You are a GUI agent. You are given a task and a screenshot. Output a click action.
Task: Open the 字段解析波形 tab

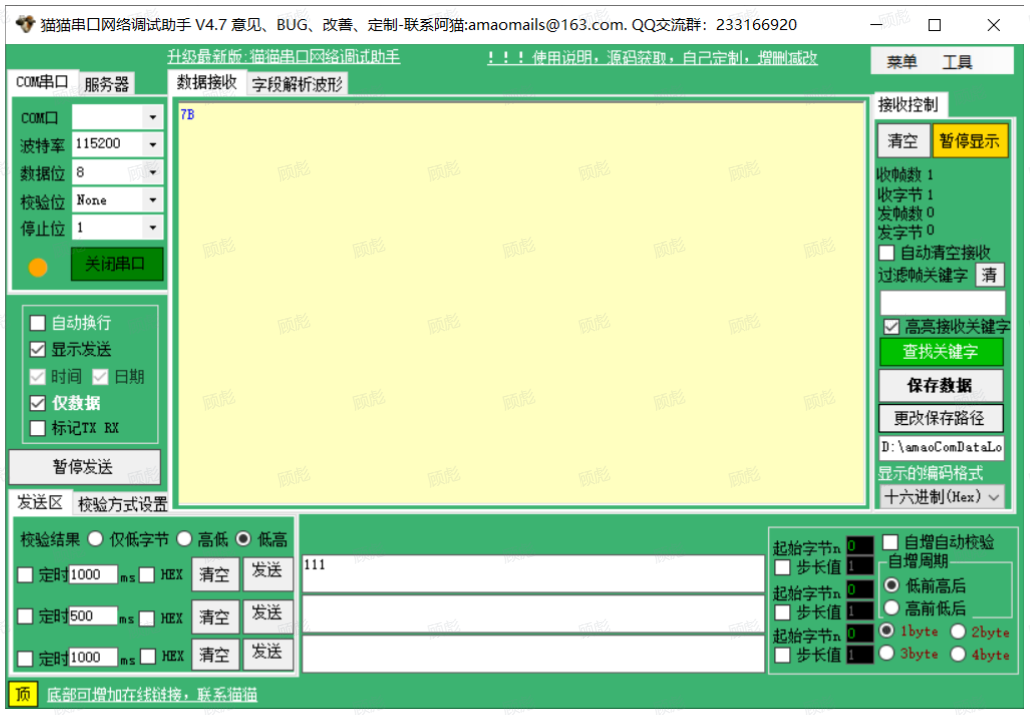coord(296,85)
